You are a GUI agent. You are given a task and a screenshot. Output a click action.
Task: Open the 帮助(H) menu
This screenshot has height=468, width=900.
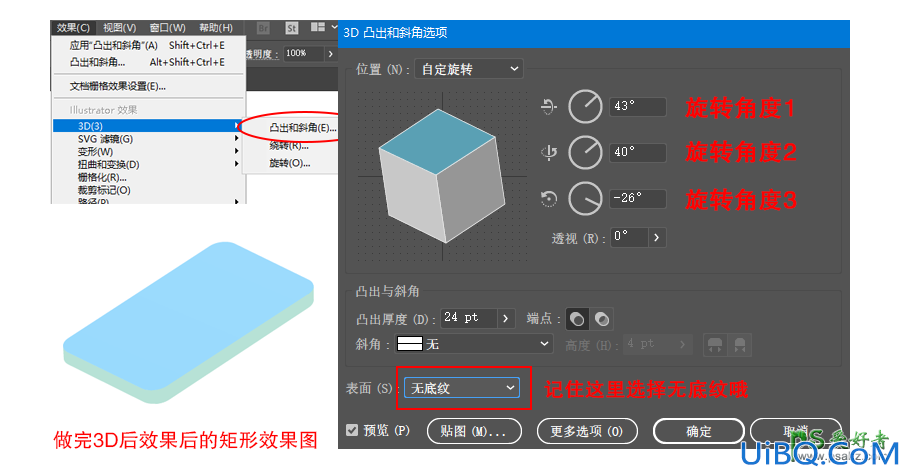point(216,28)
